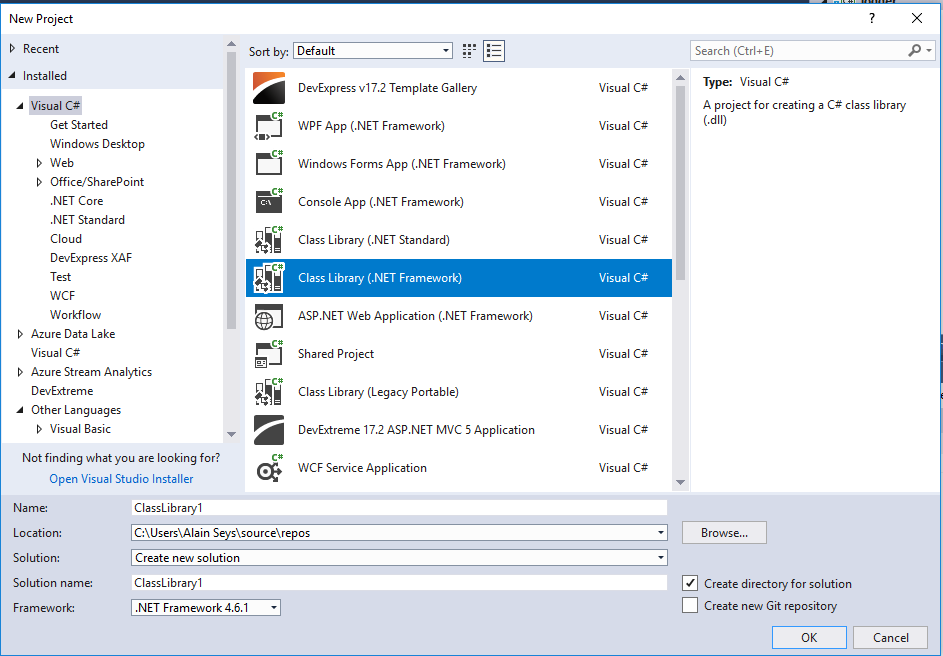The height and width of the screenshot is (656, 943).
Task: Enable Create new Git repository
Action: pos(690,604)
